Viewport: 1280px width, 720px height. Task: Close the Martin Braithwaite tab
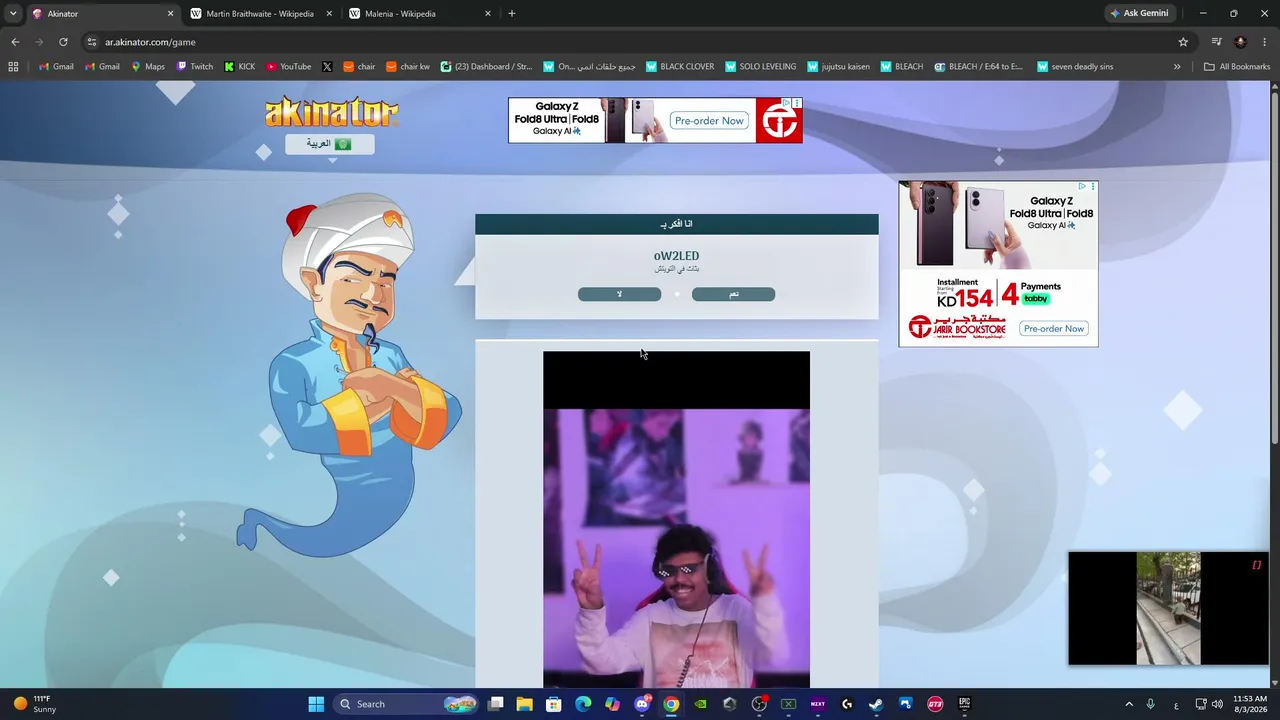tap(329, 14)
